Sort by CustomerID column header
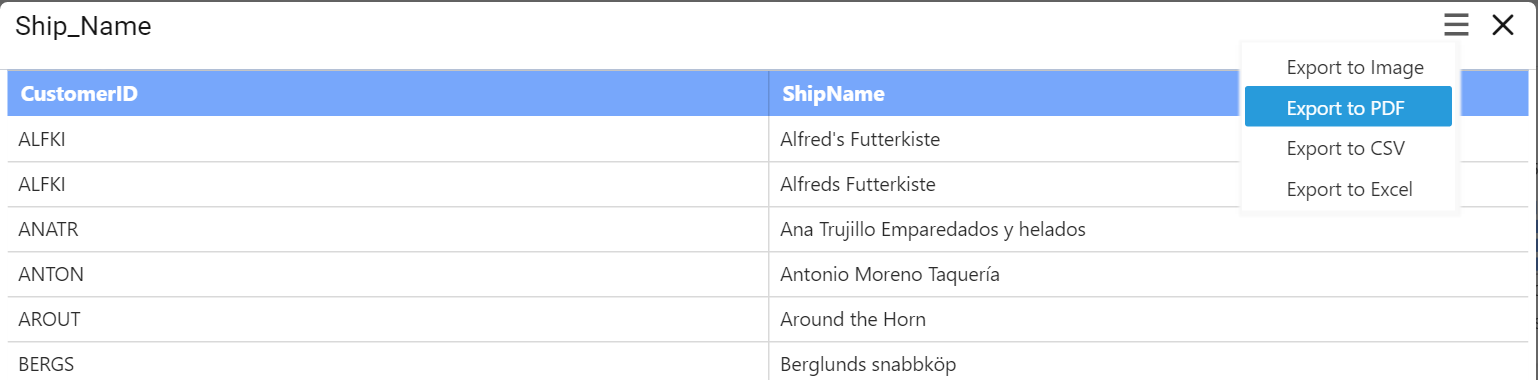This screenshot has height=380, width=1538. (x=388, y=94)
